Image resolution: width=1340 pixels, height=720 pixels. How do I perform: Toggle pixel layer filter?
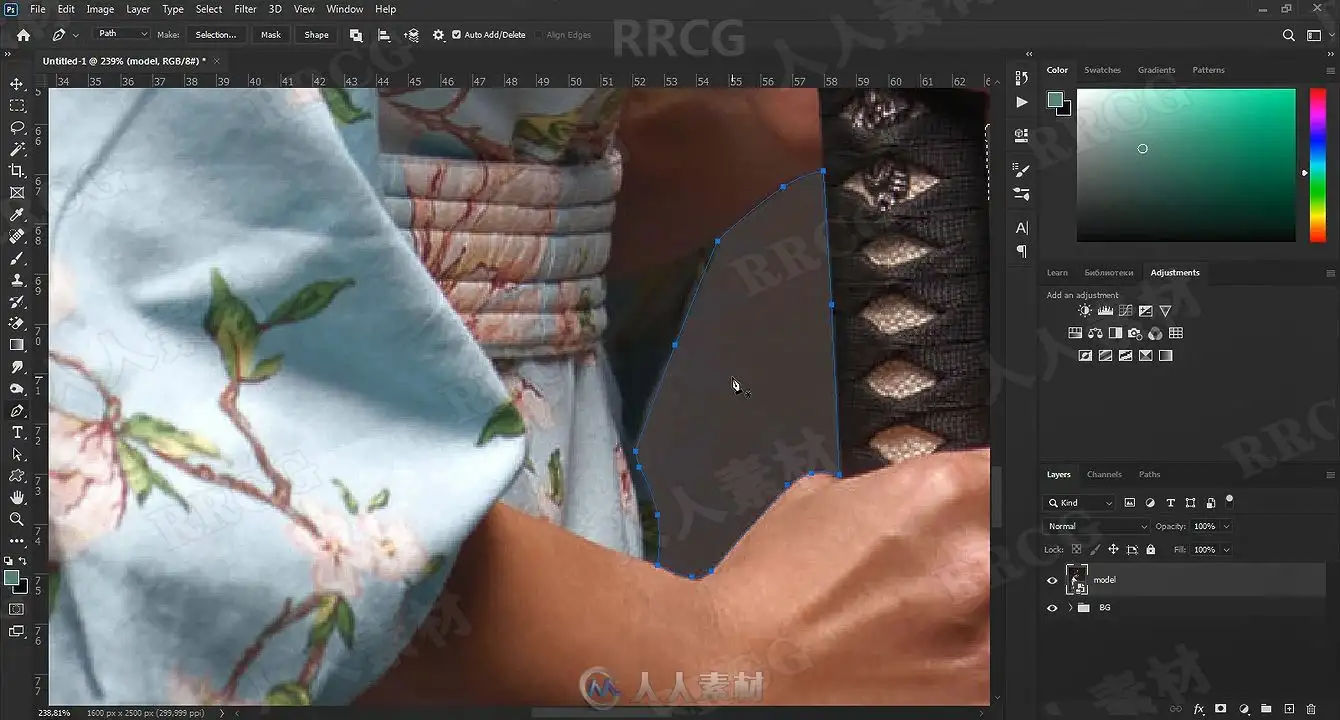1130,503
